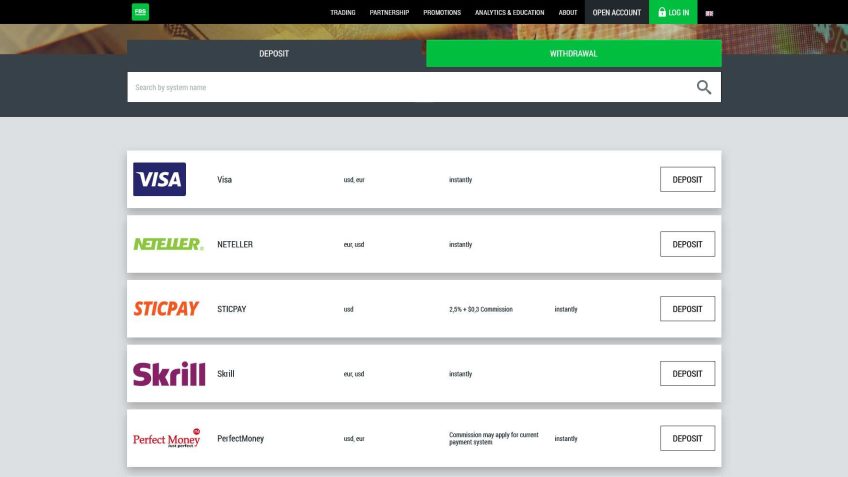The height and width of the screenshot is (477, 848).
Task: Click the NETELLER logo
Action: click(x=168, y=244)
